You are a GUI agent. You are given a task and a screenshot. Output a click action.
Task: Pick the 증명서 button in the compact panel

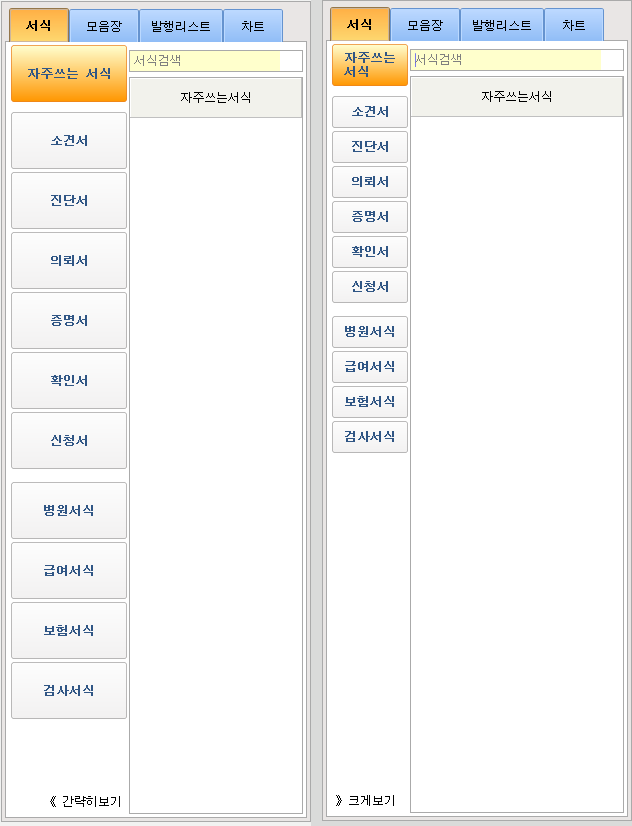370,217
